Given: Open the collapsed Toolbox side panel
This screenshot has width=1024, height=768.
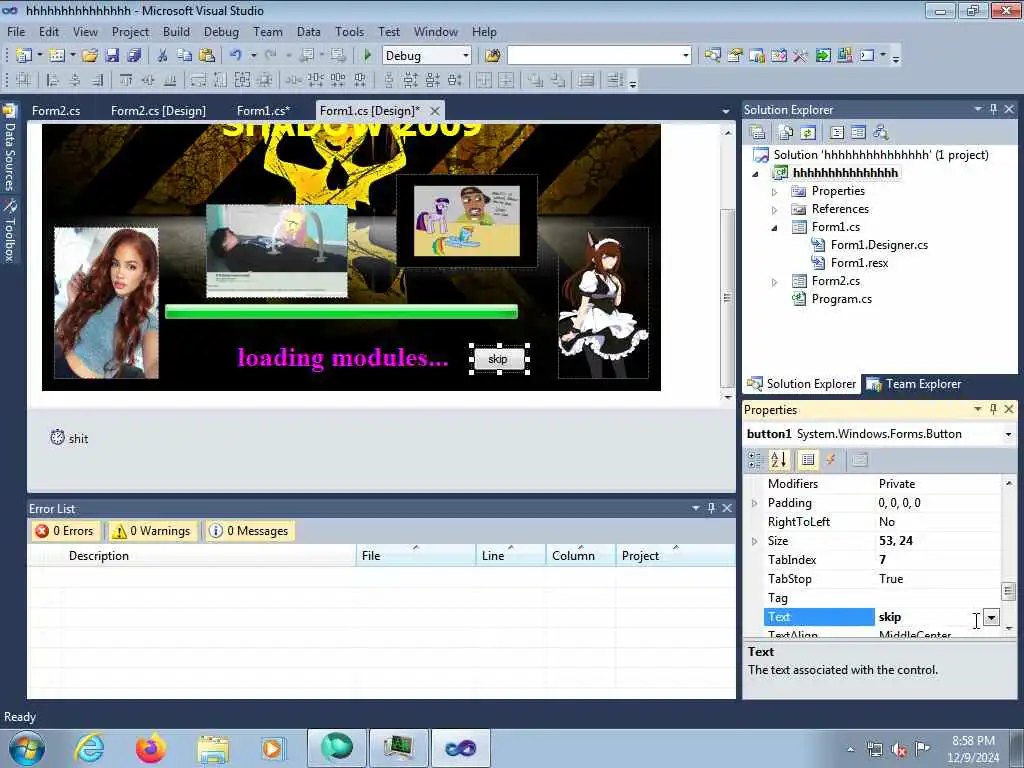Looking at the screenshot, I should click(10, 230).
